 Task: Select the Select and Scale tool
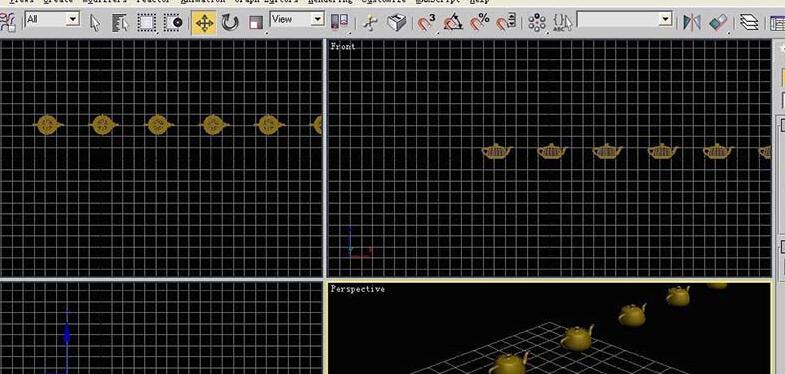pos(256,23)
